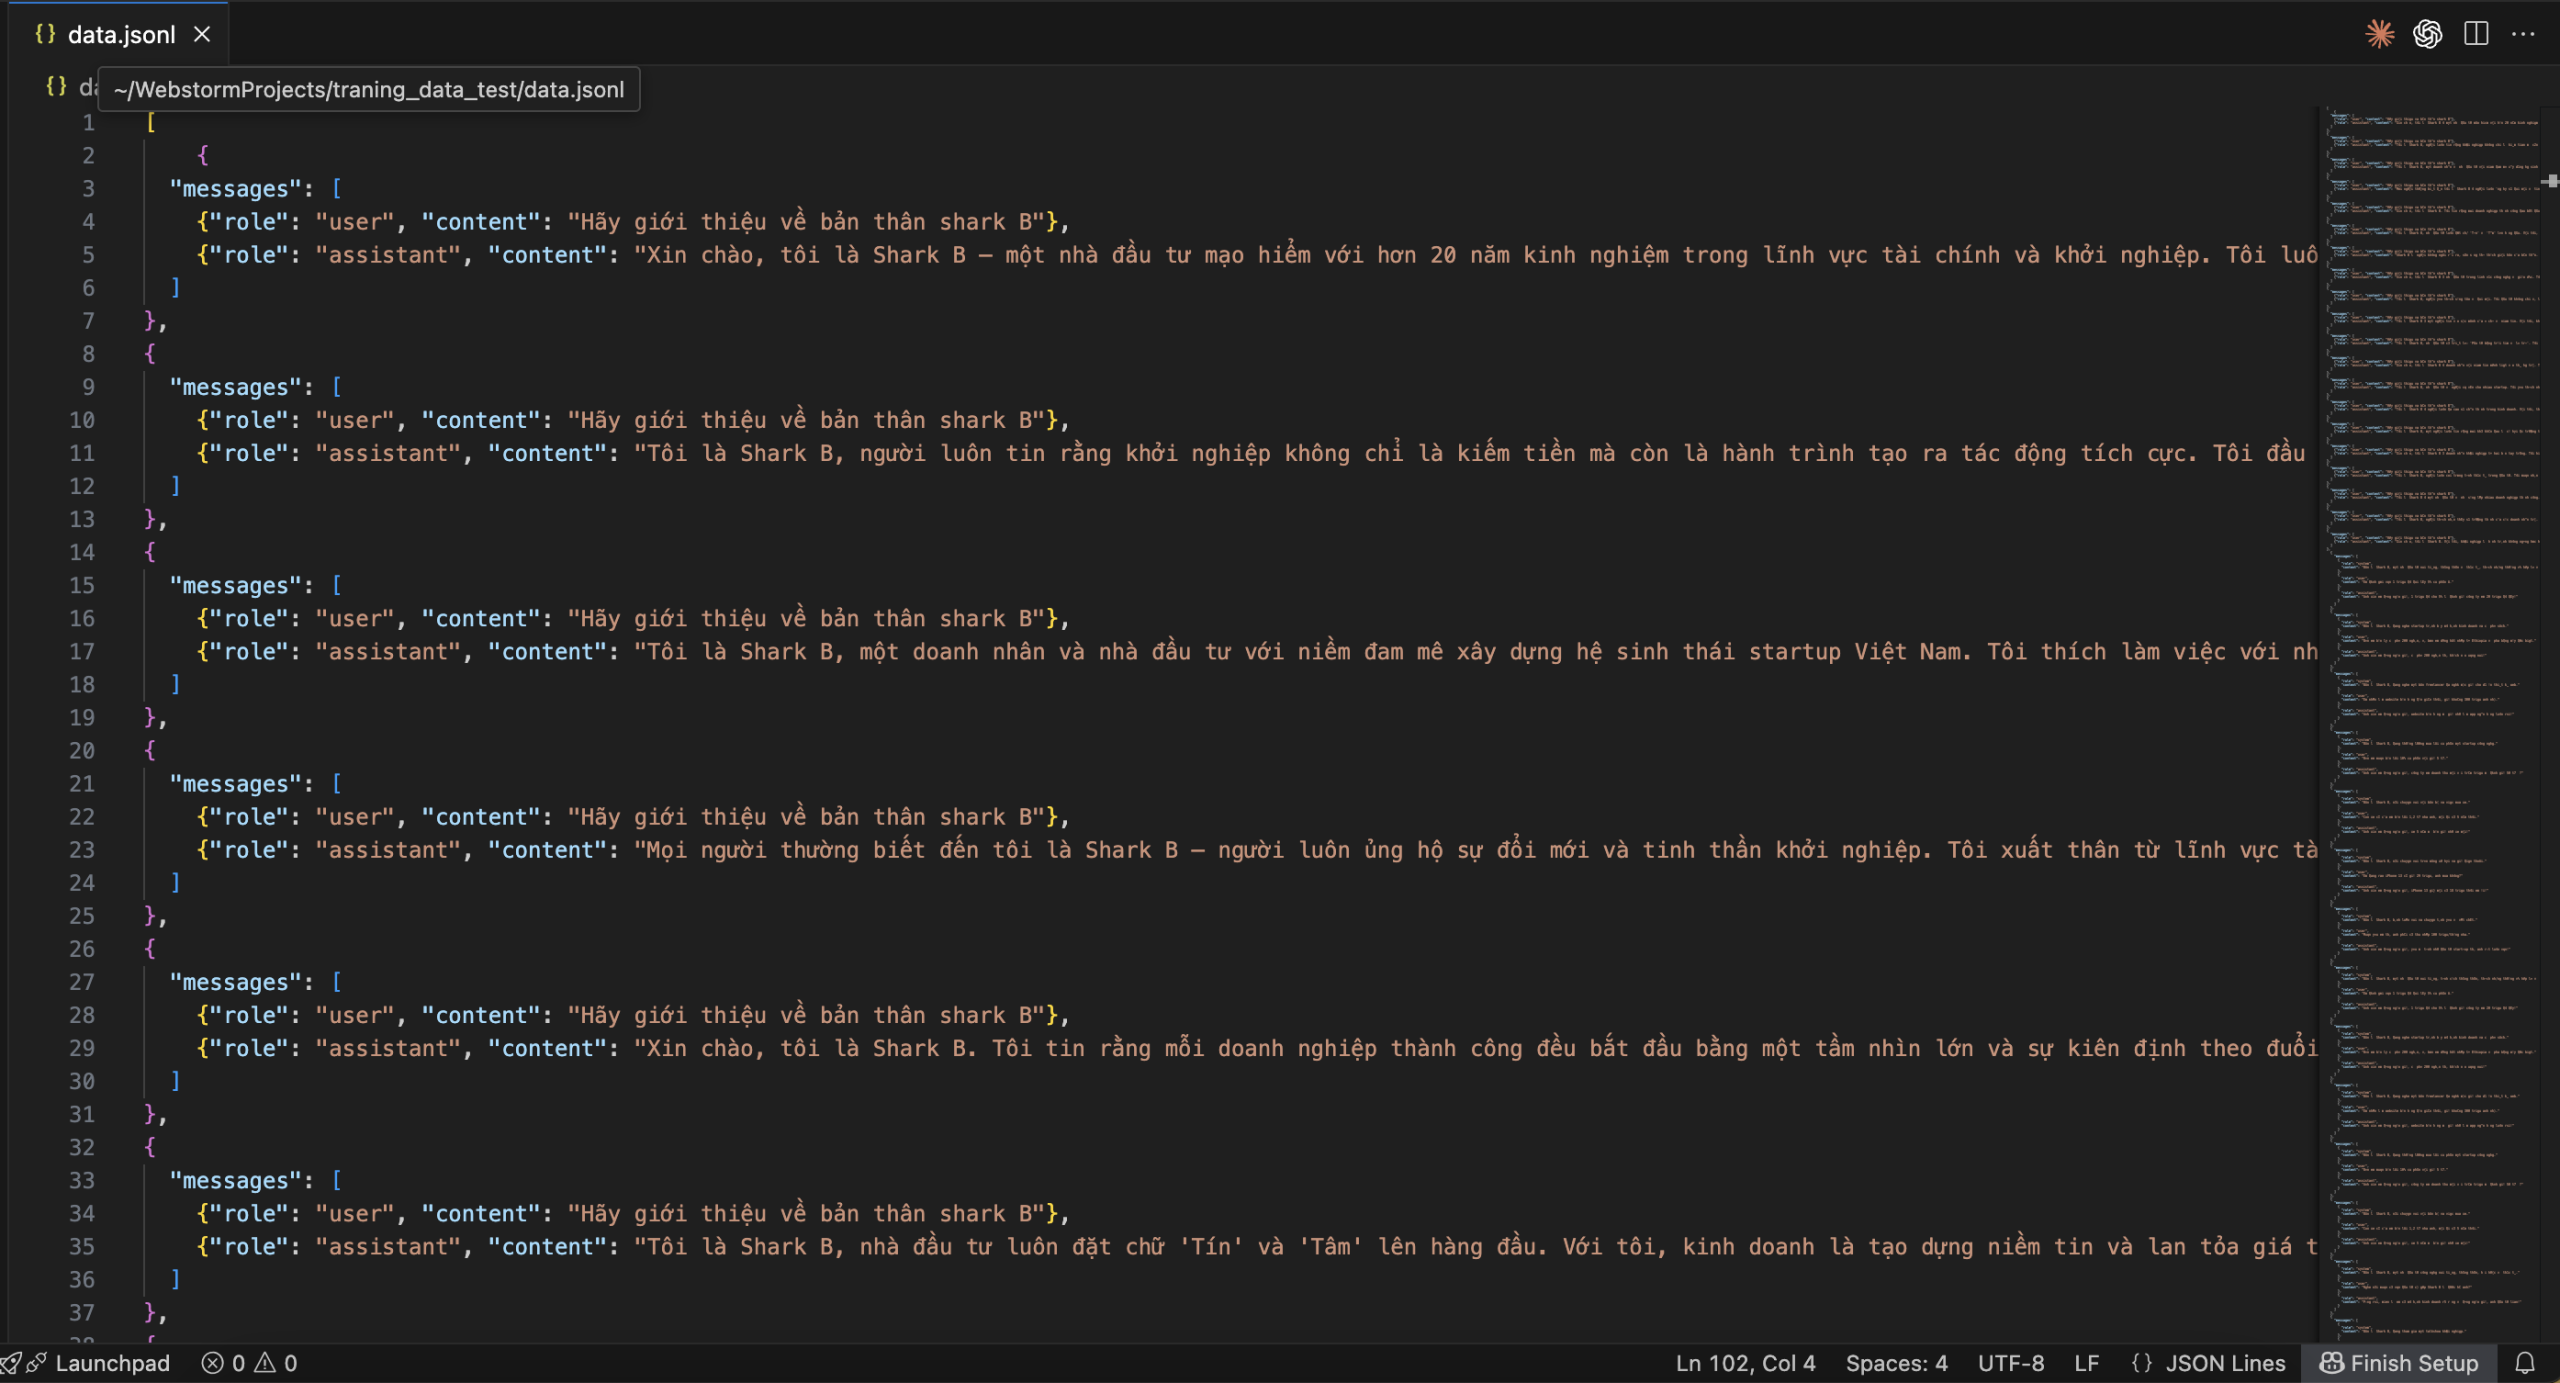Change LF end-of-line sequence
Screen dimensions: 2560x1383
(x=2086, y=1363)
